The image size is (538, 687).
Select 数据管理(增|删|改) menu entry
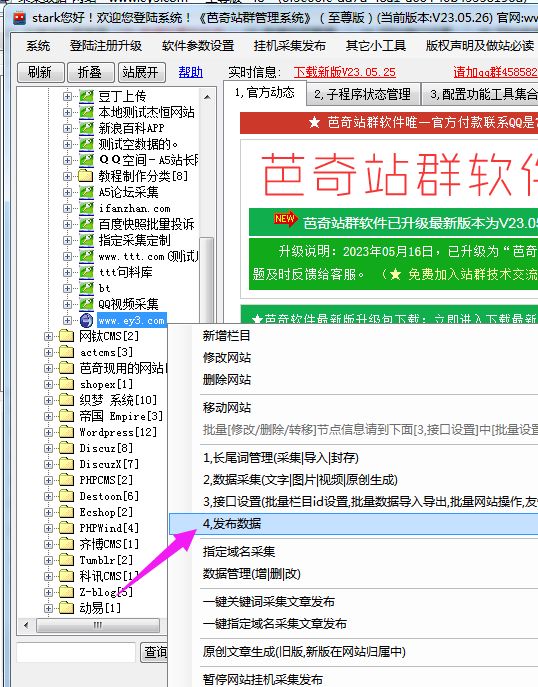pyautogui.click(x=251, y=574)
